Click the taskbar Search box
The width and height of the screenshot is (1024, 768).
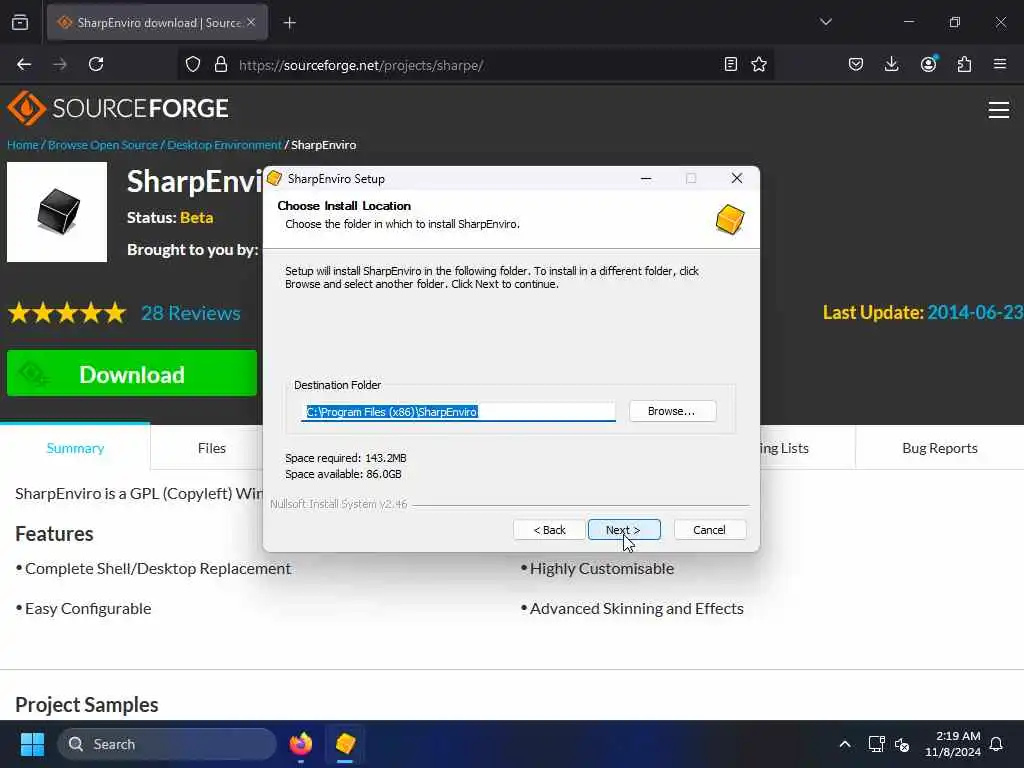(x=167, y=744)
